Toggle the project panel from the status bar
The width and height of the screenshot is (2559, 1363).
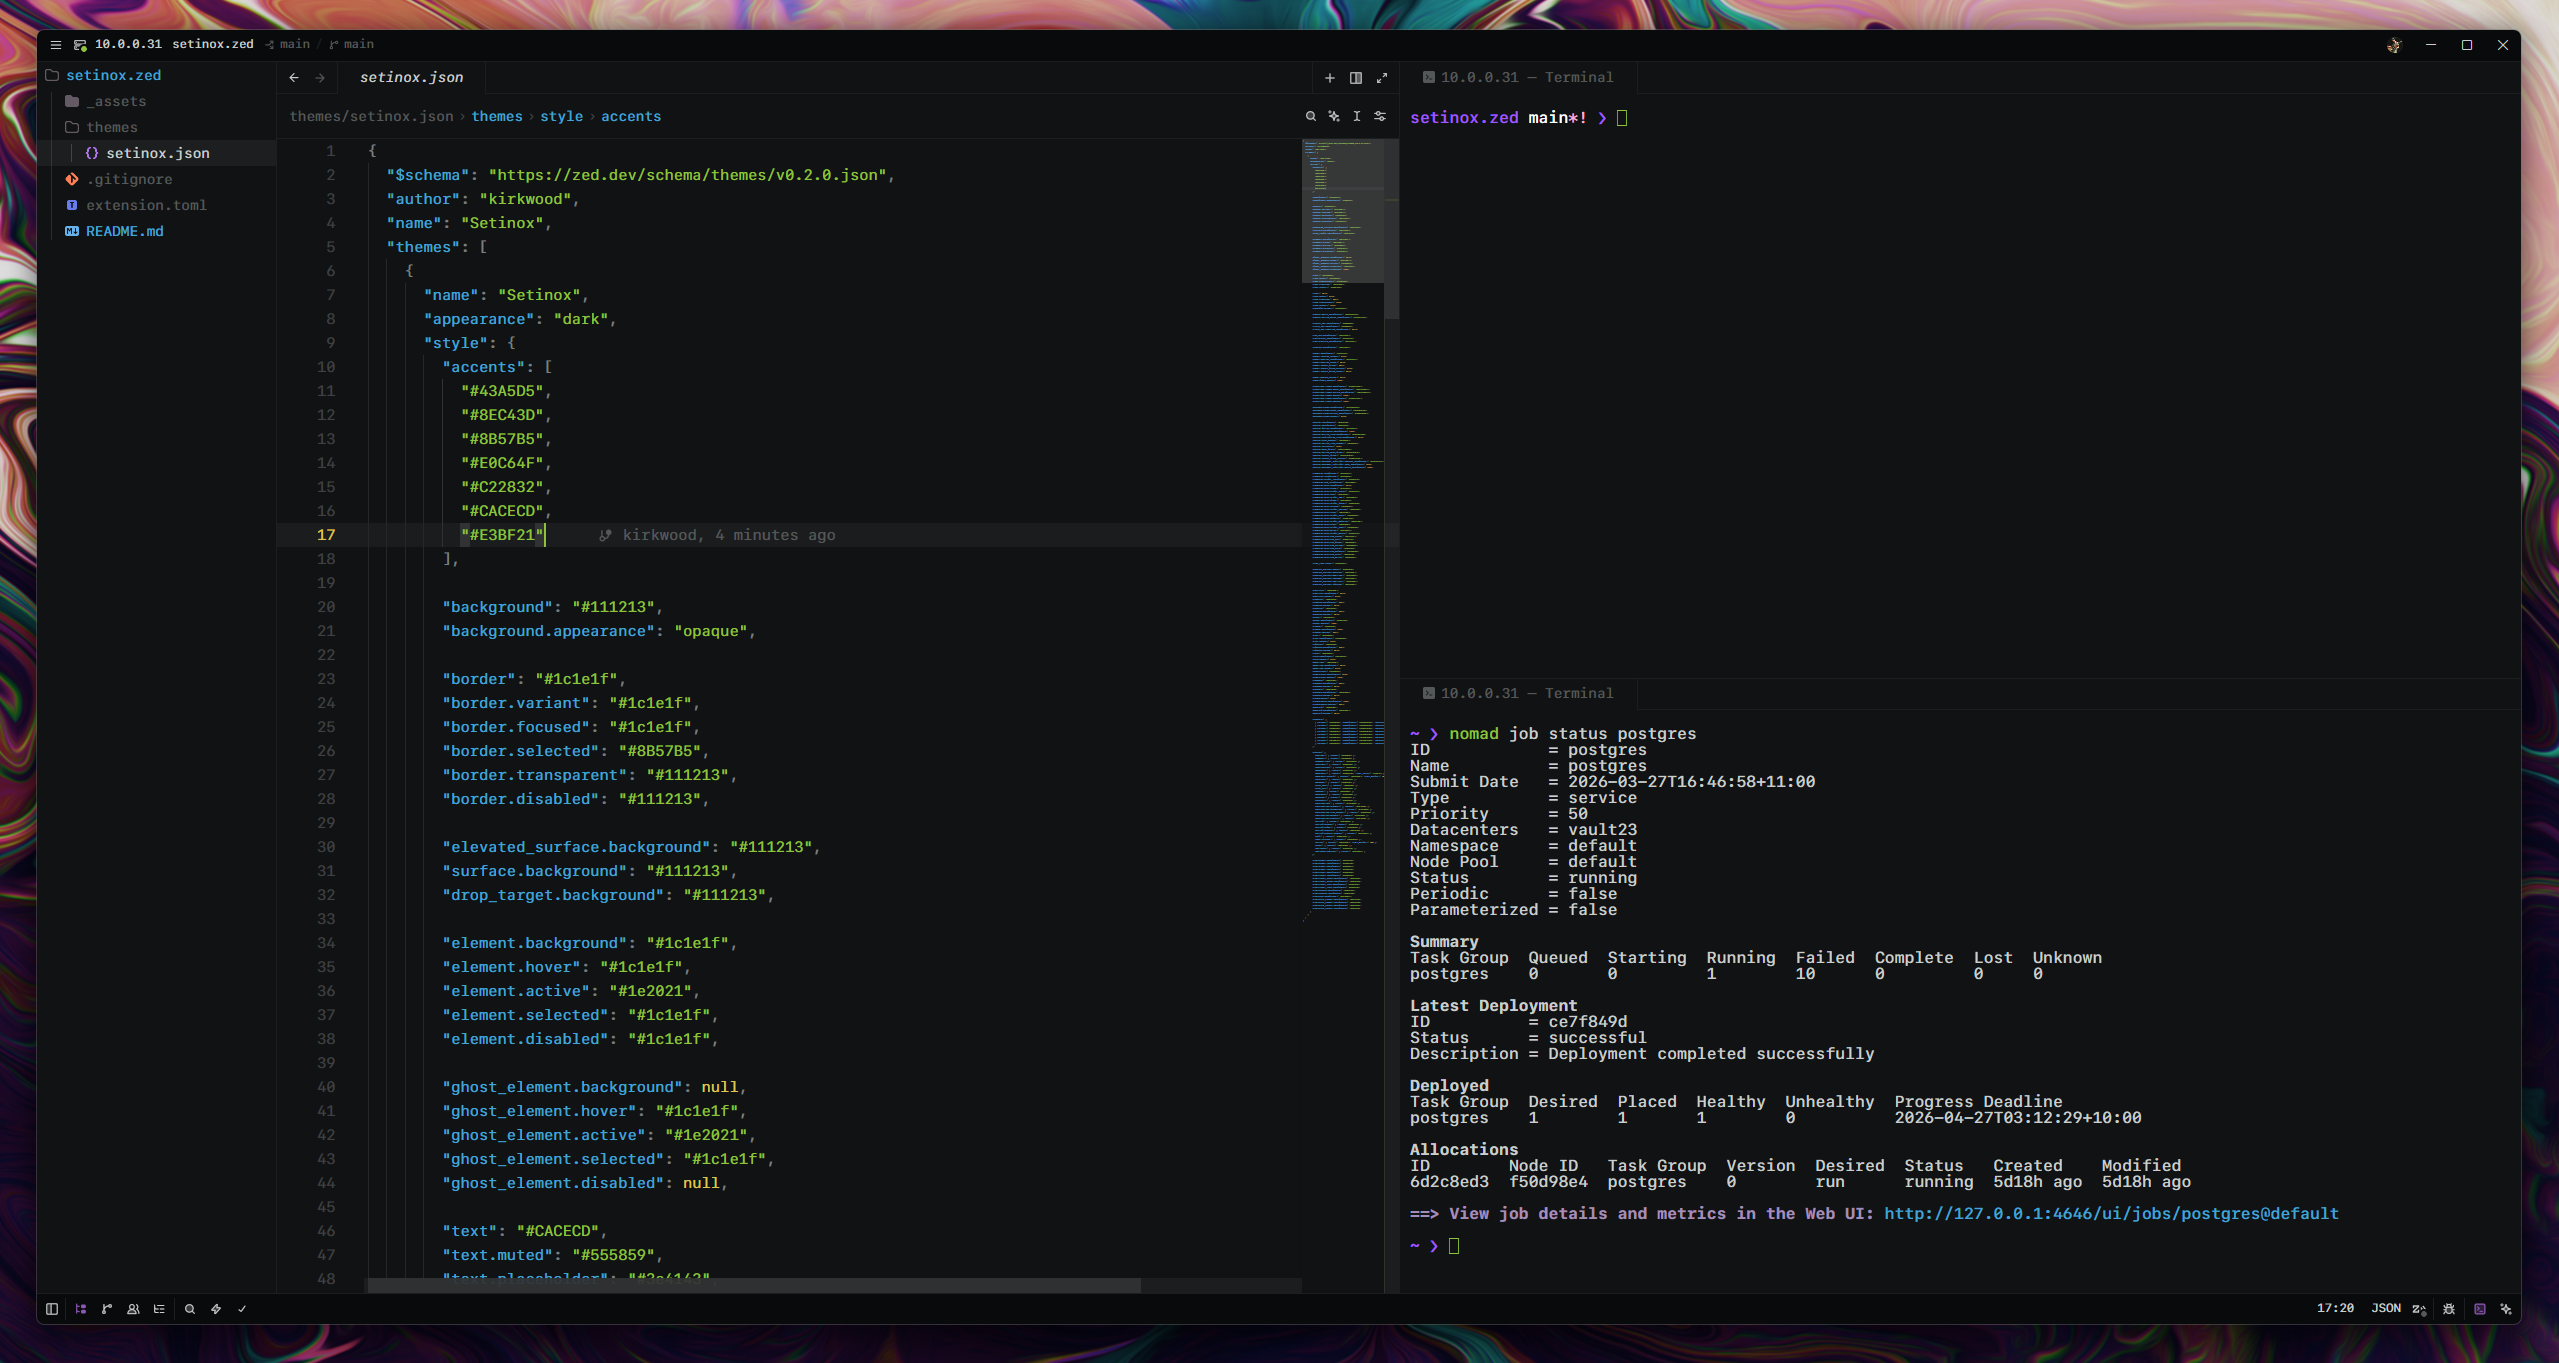(x=80, y=1309)
